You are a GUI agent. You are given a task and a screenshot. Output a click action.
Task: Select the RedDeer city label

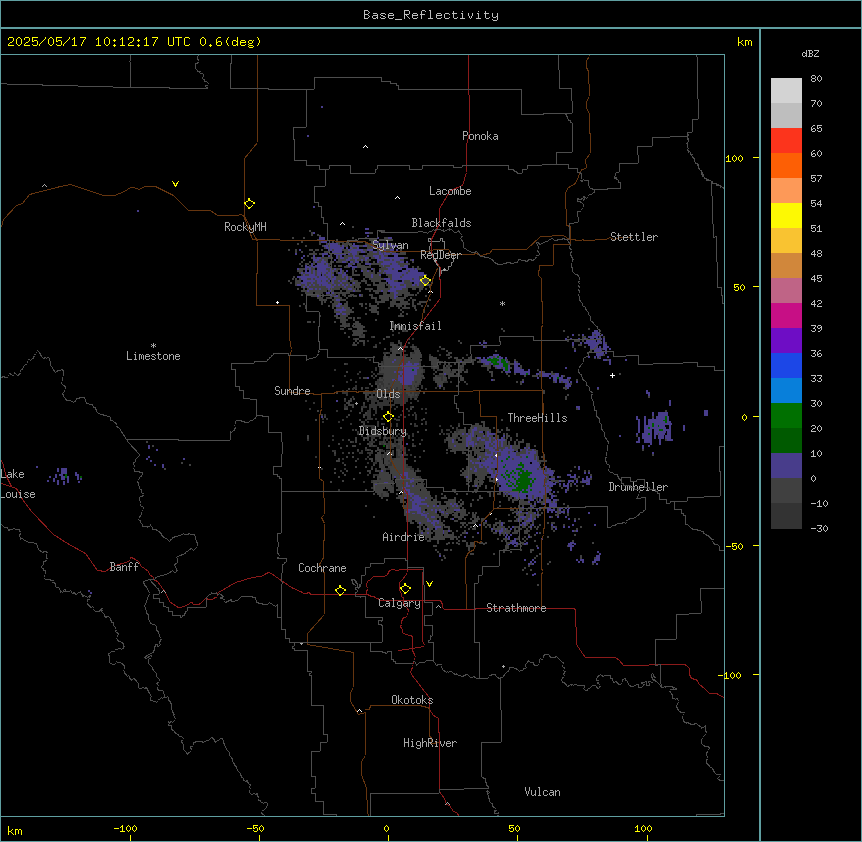440,255
